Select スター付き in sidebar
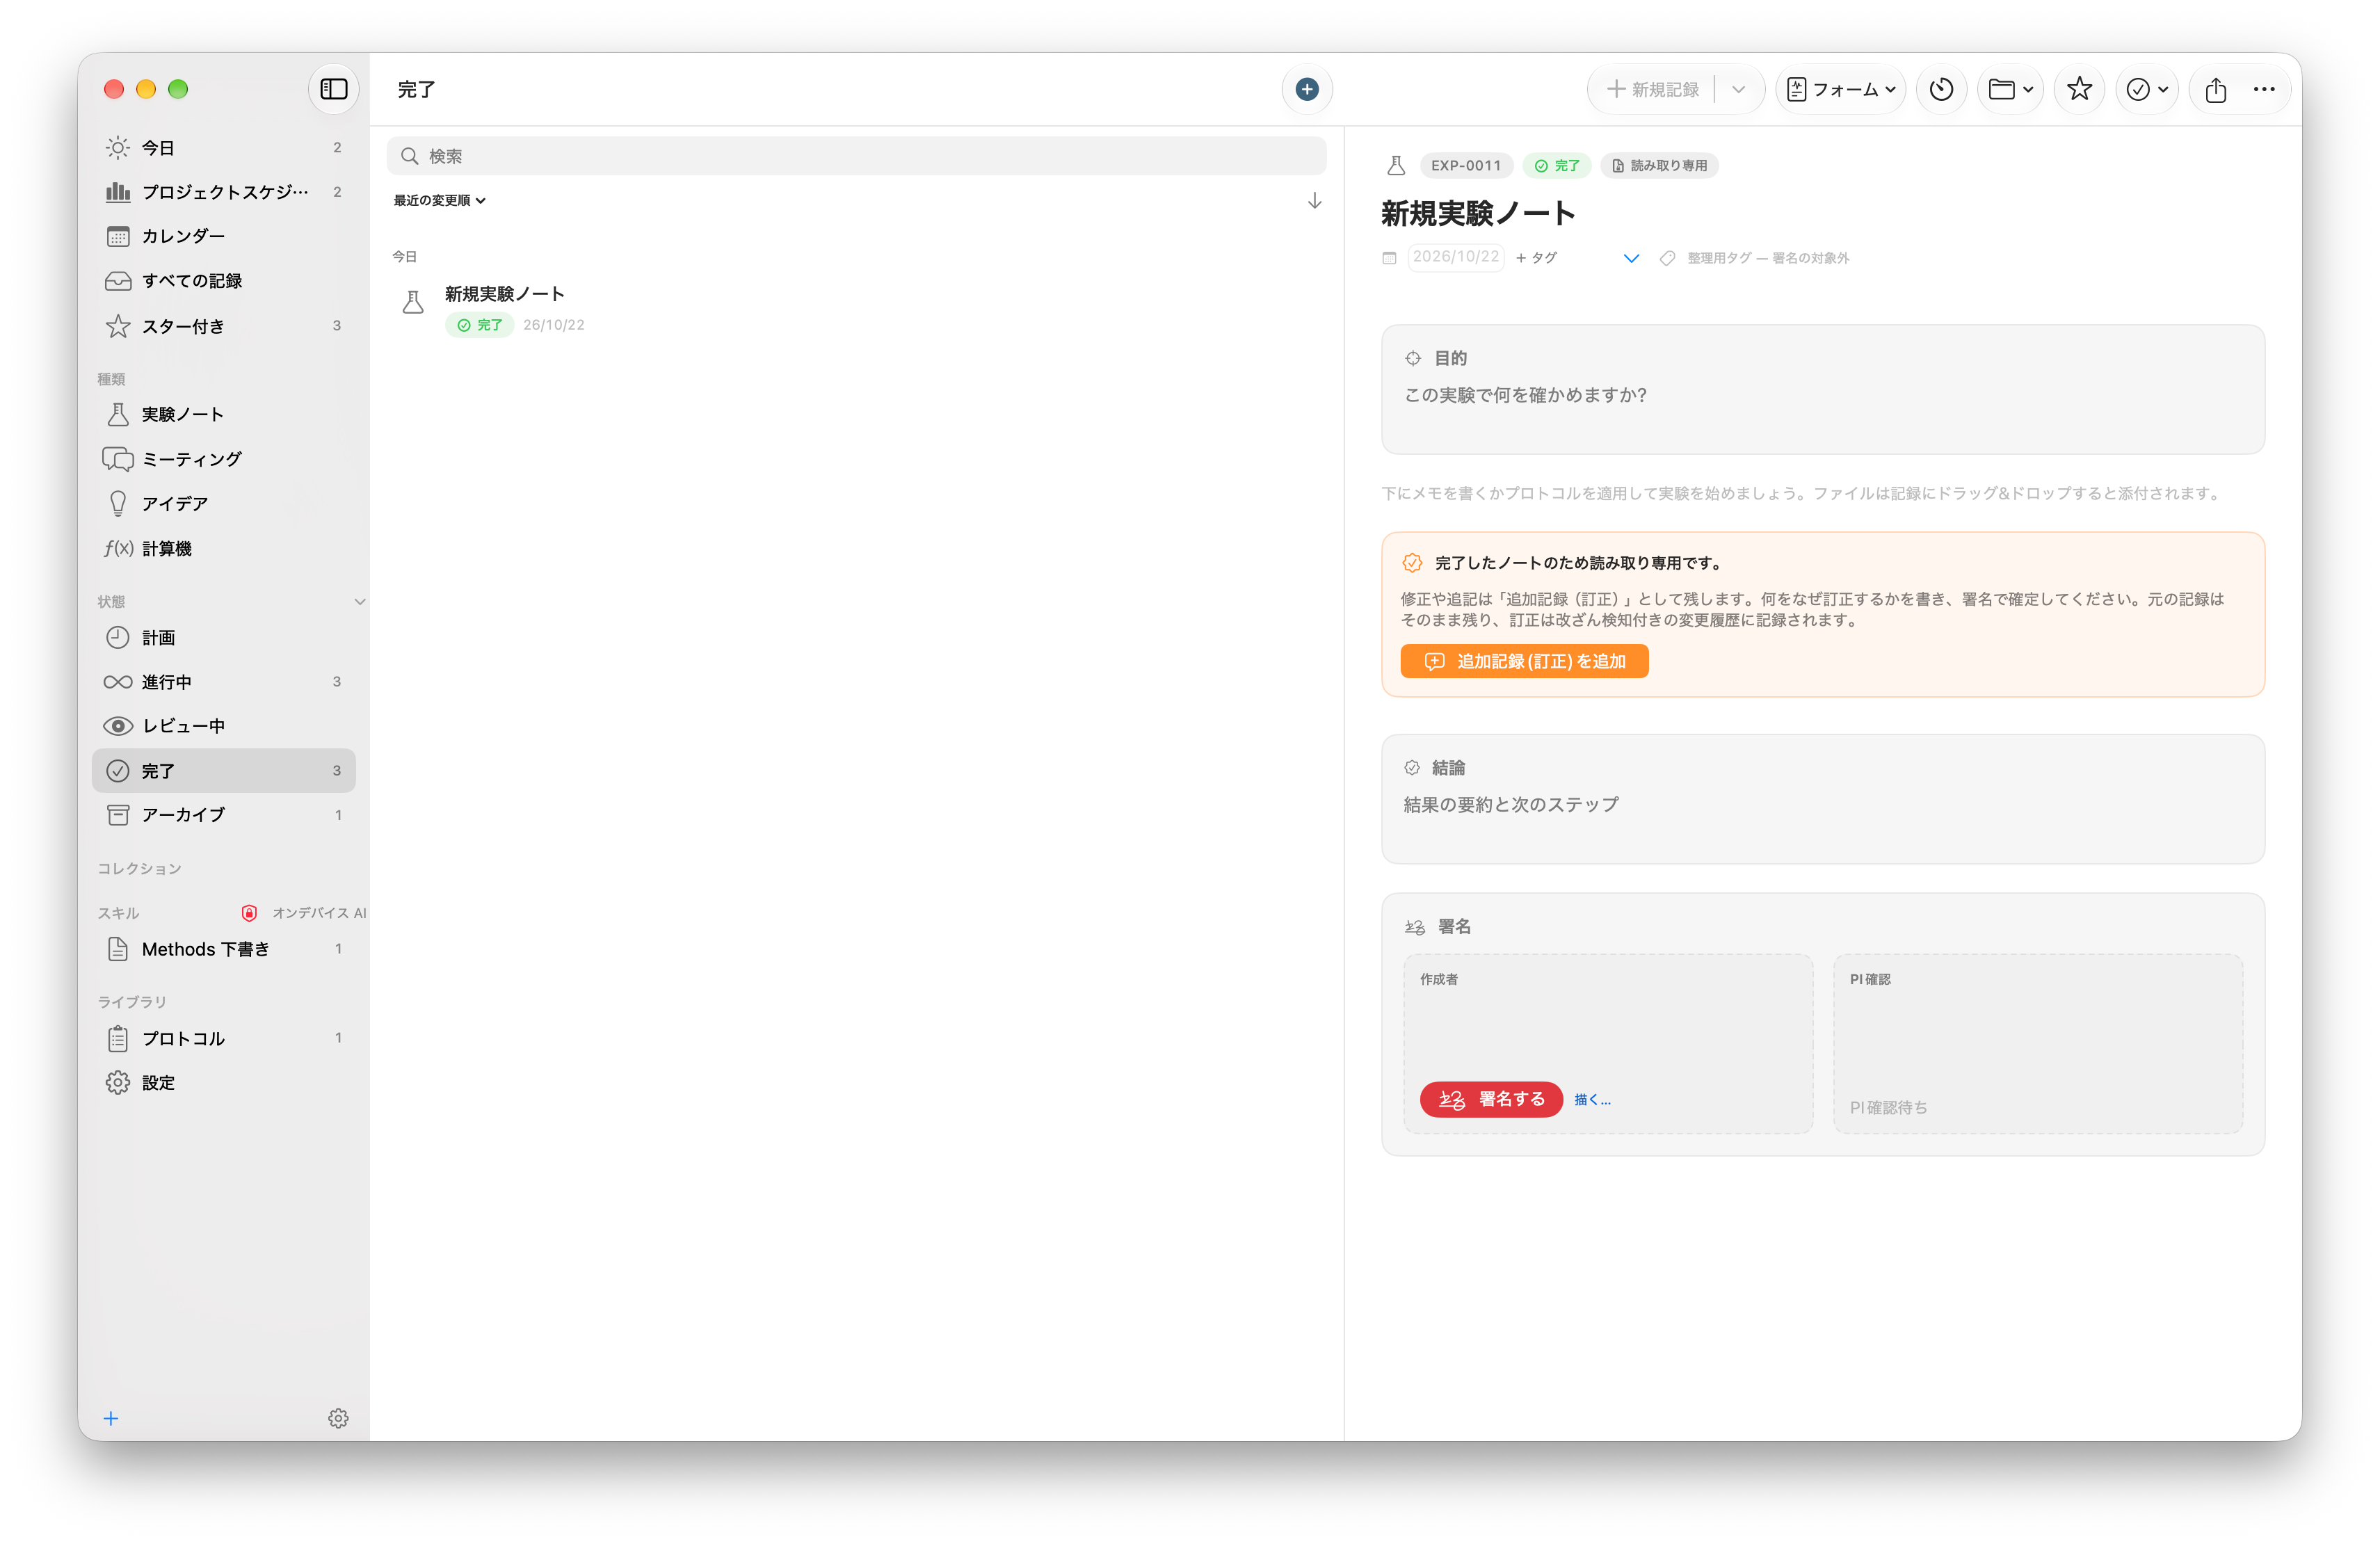 223,326
